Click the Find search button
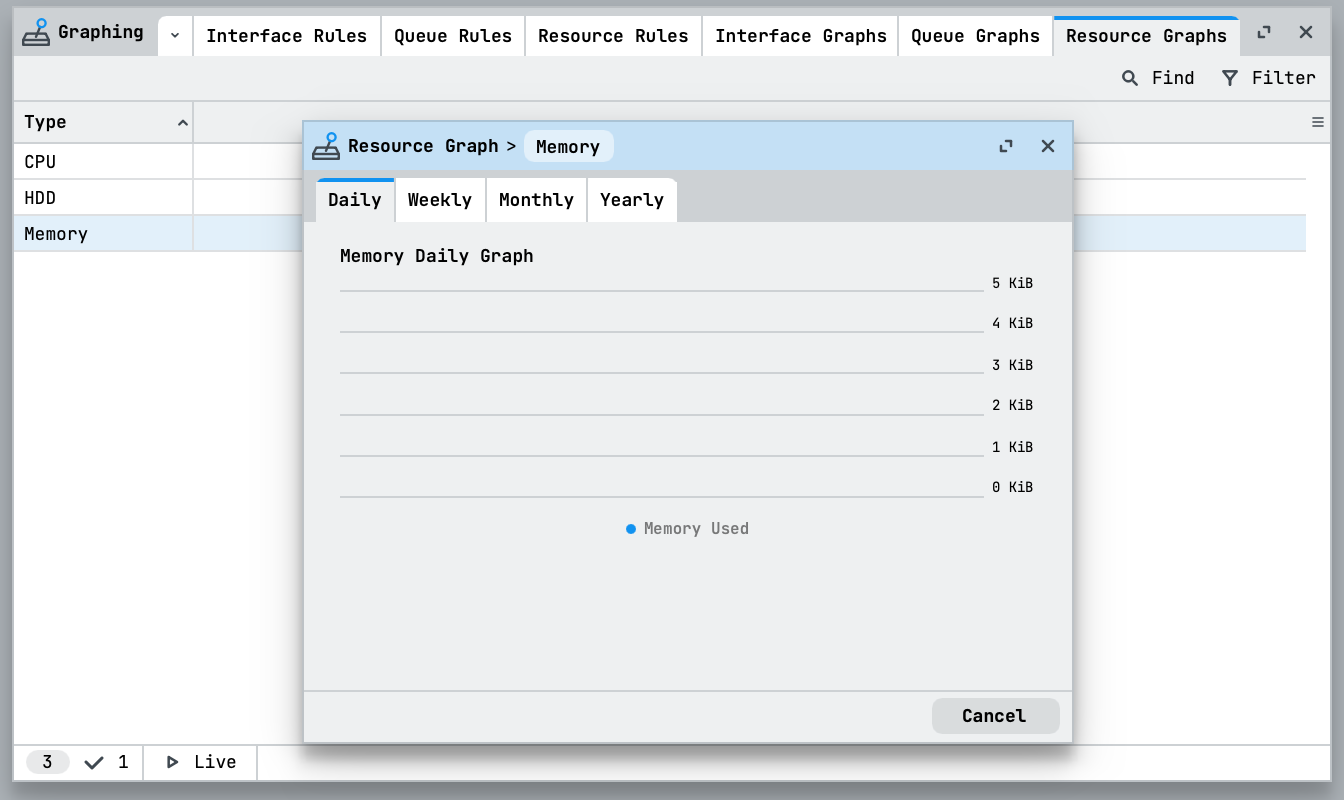1344x800 pixels. point(1158,78)
